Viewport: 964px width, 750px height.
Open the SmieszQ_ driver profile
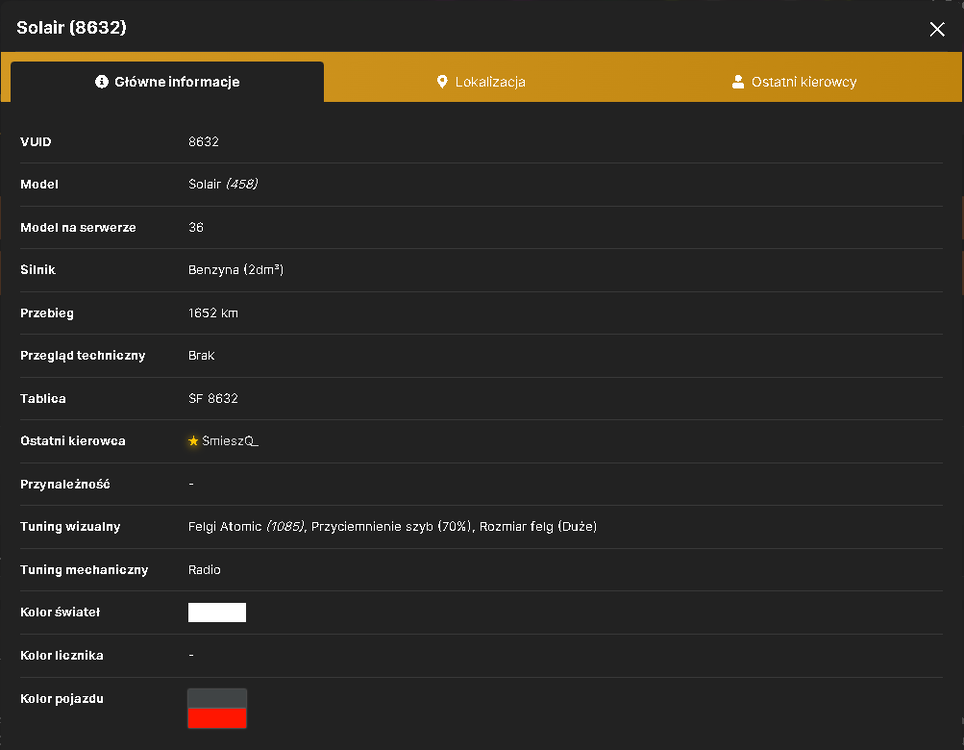[x=230, y=441]
